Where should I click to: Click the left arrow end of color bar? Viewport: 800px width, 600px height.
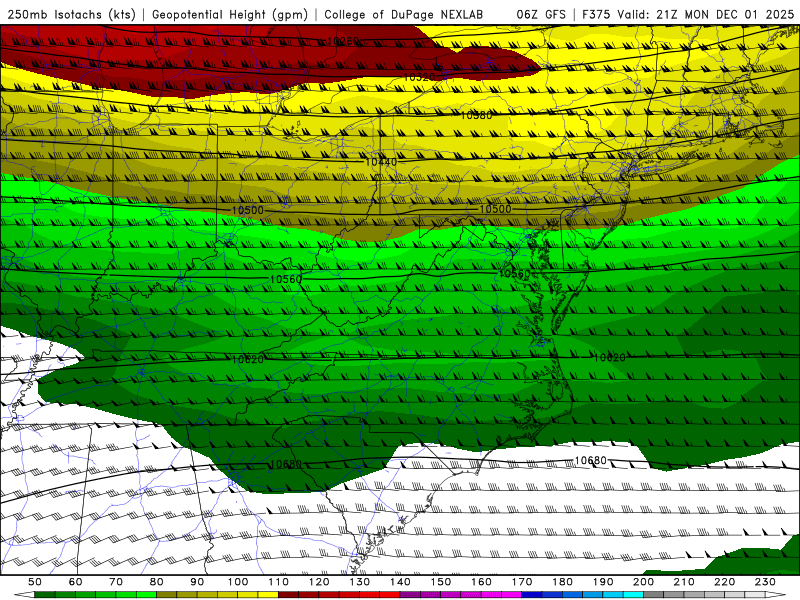[24, 595]
